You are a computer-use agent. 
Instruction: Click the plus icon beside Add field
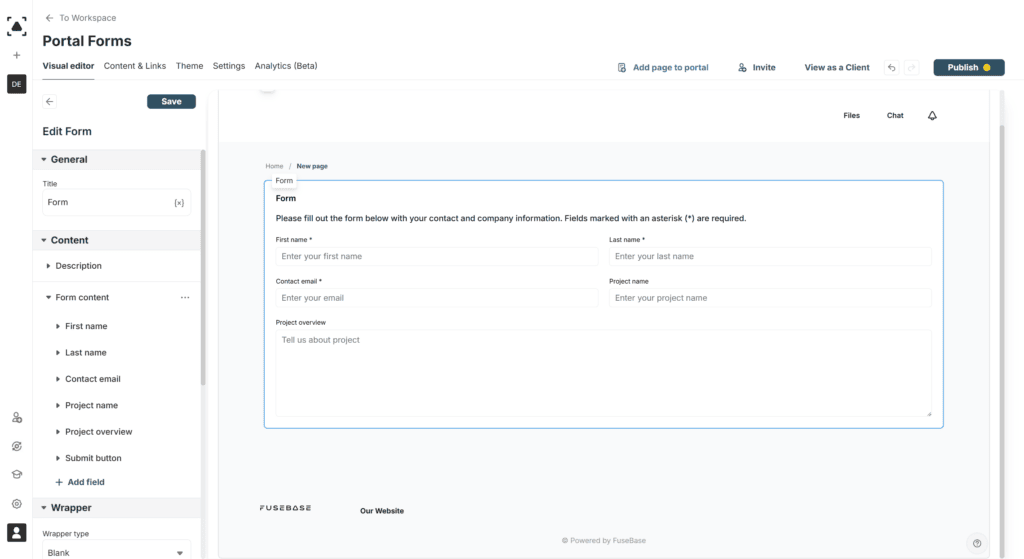tap(59, 483)
